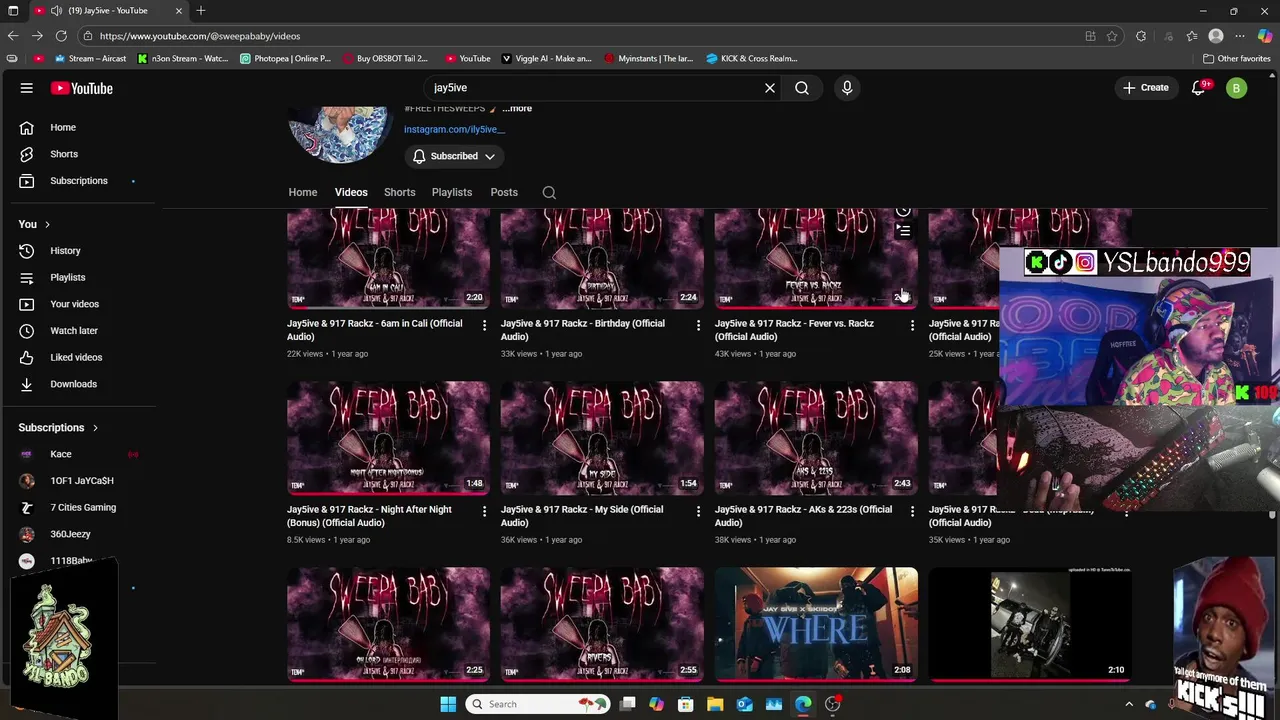Open options menu for 6am in Cali
Screen dimensions: 1280x720
tap(485, 325)
